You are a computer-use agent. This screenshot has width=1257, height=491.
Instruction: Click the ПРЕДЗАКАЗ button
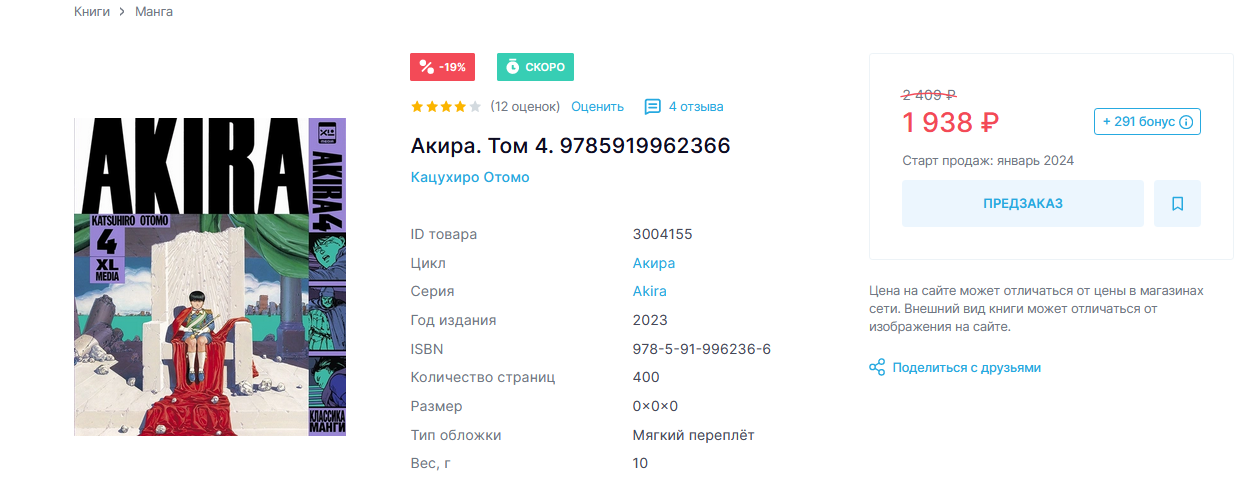1023,204
